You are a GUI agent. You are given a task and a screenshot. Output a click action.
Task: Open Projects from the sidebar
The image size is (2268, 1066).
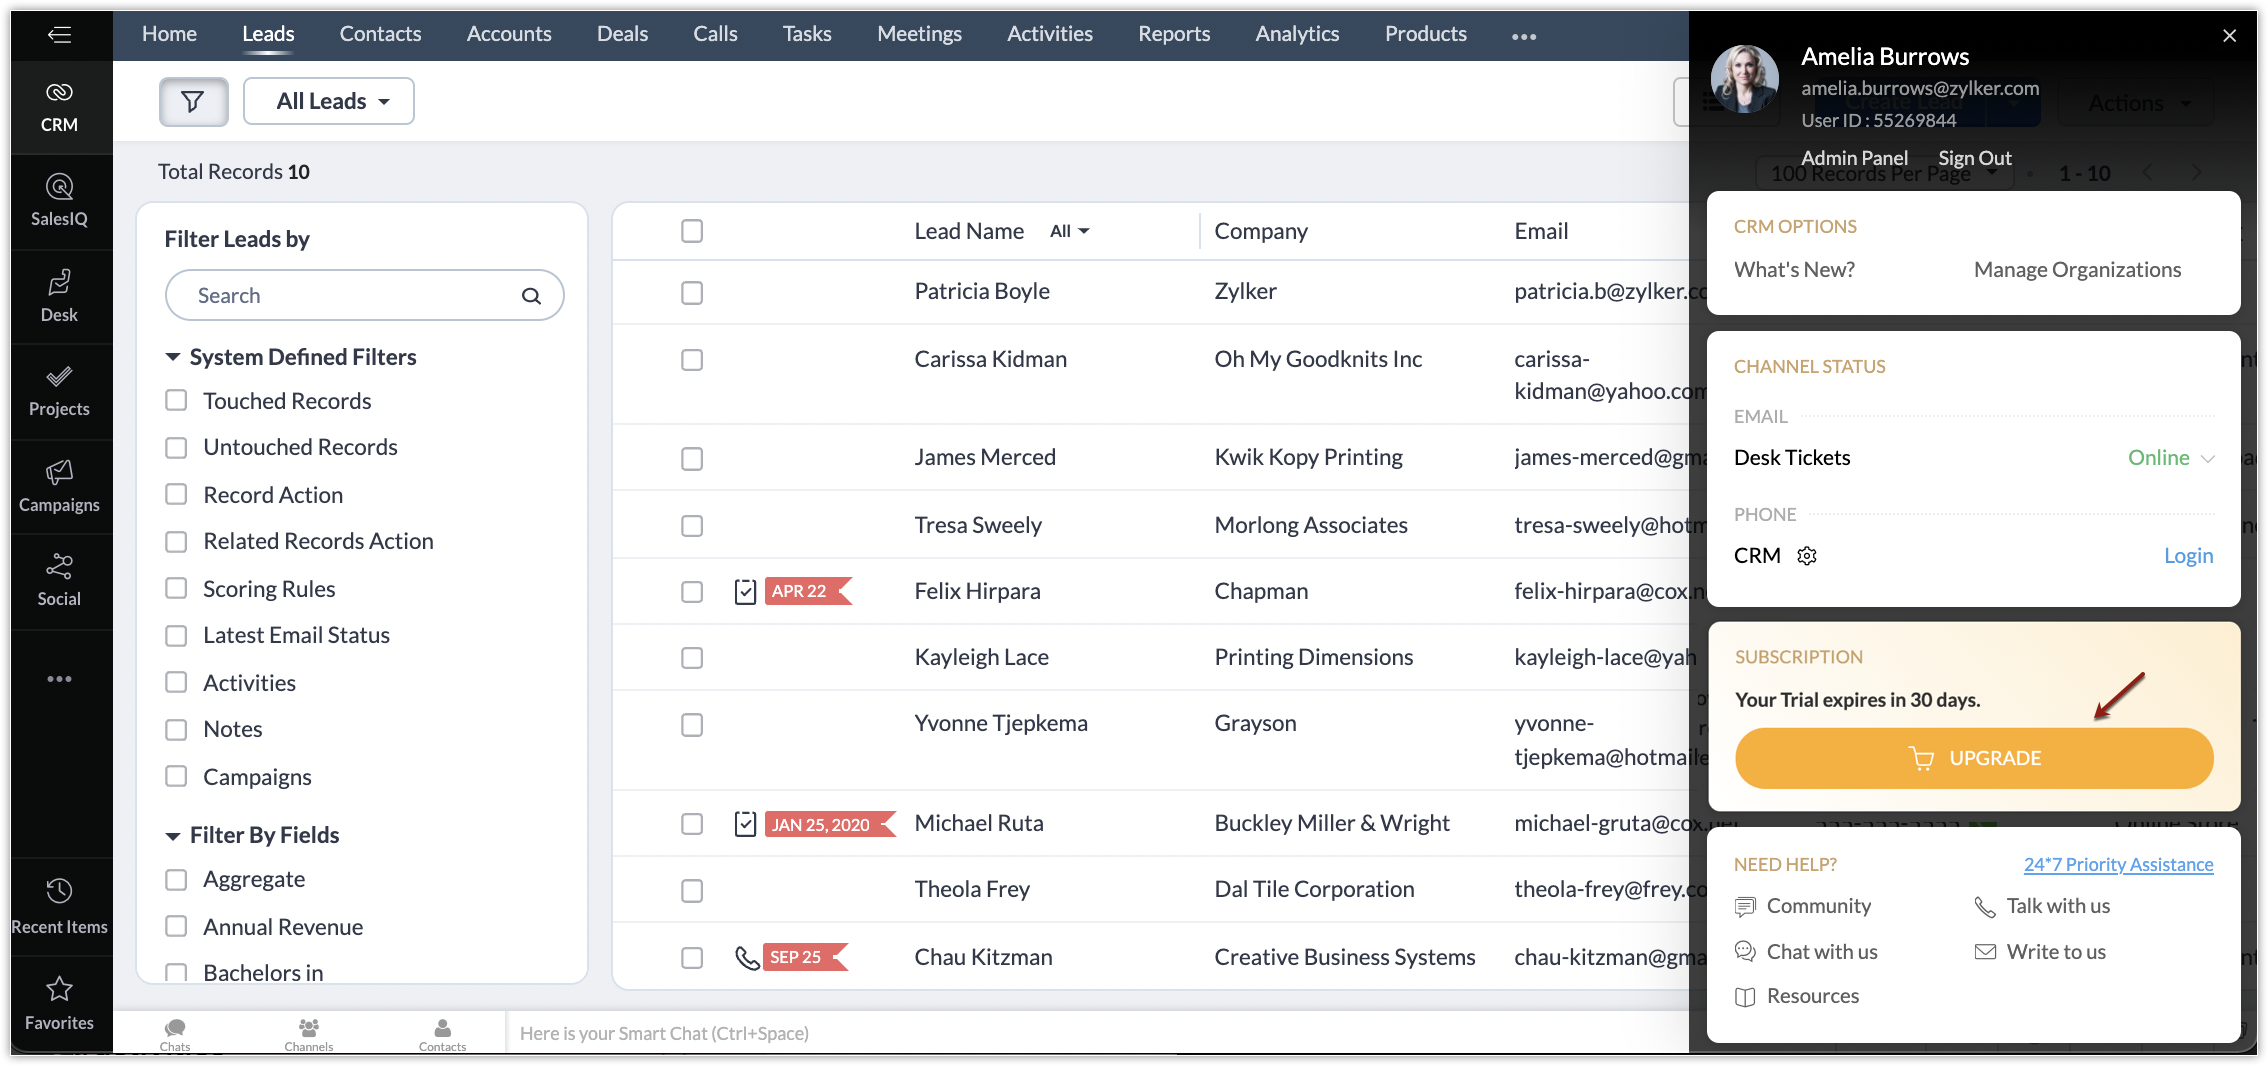pos(59,391)
